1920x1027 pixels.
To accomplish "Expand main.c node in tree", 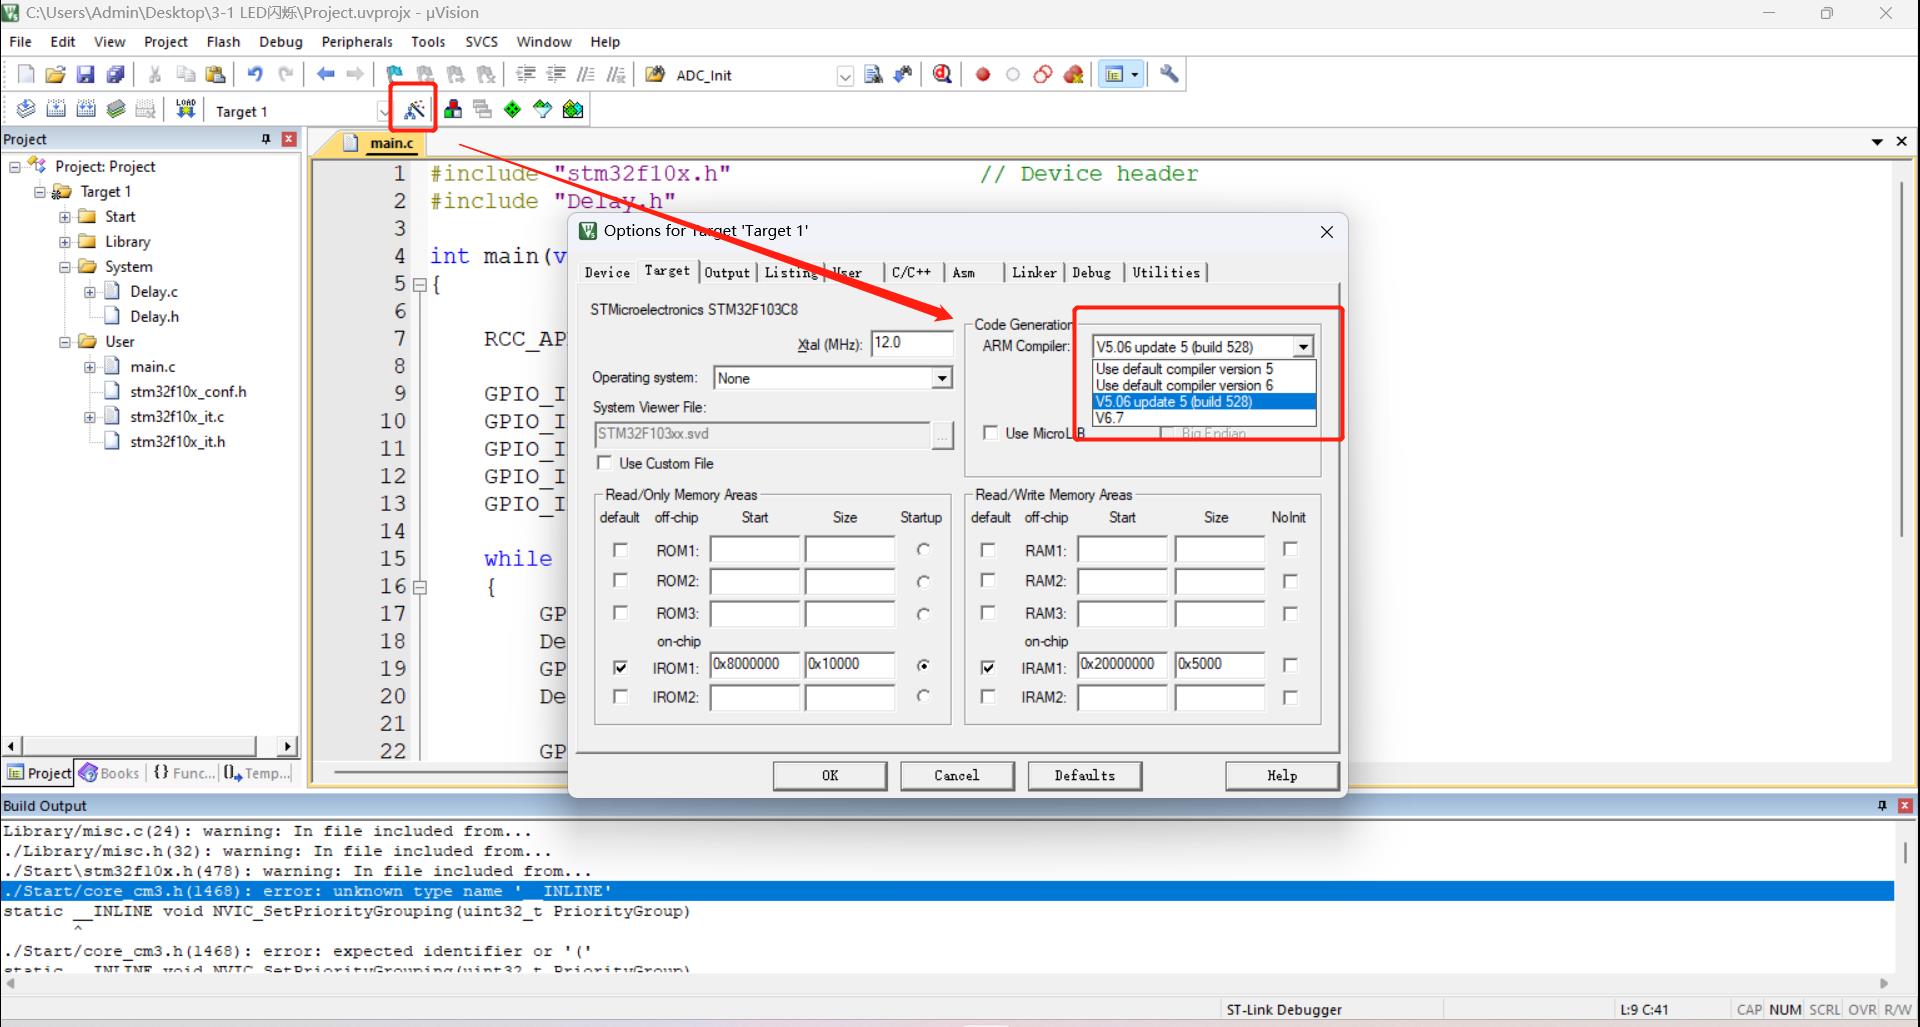I will coord(90,367).
